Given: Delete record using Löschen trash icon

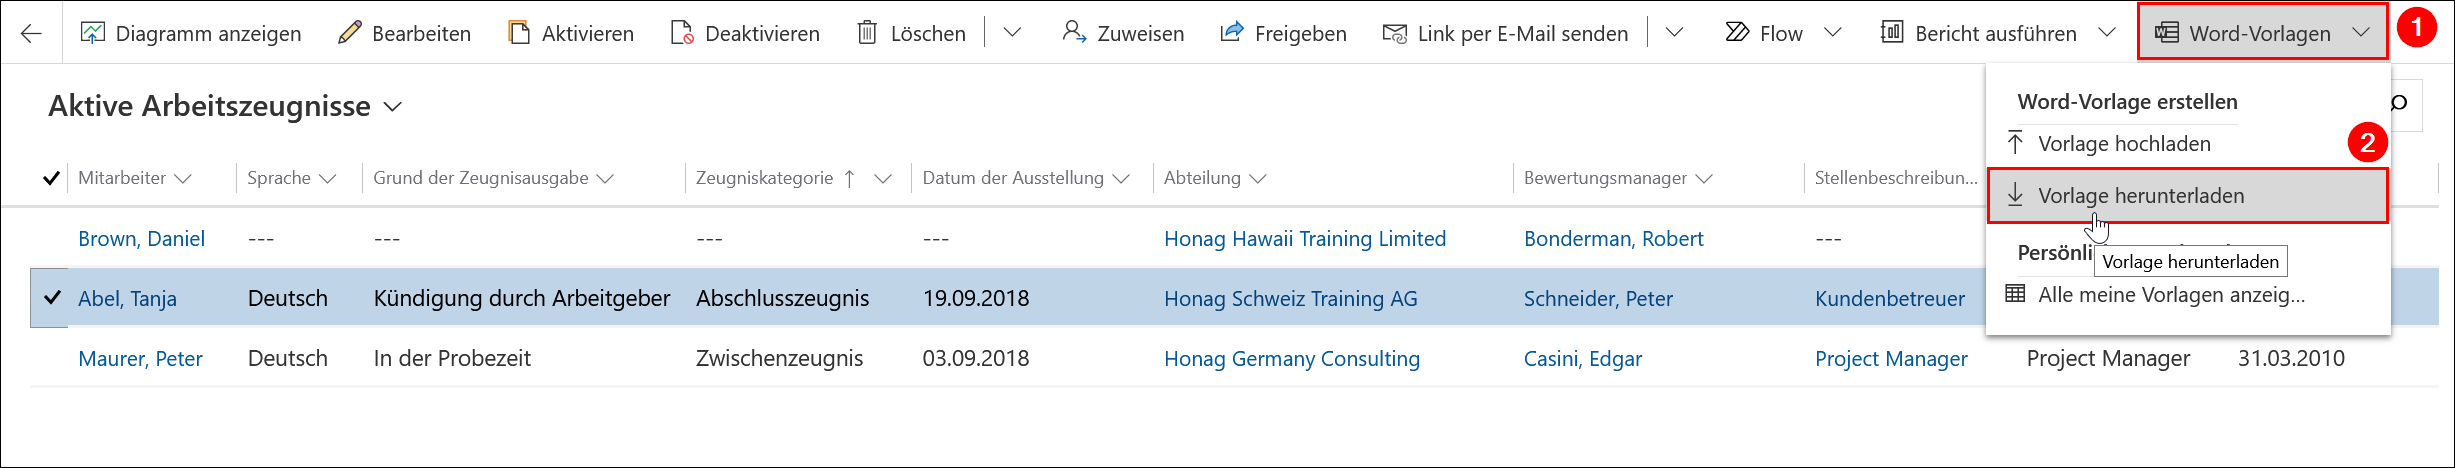Looking at the screenshot, I should click(911, 33).
